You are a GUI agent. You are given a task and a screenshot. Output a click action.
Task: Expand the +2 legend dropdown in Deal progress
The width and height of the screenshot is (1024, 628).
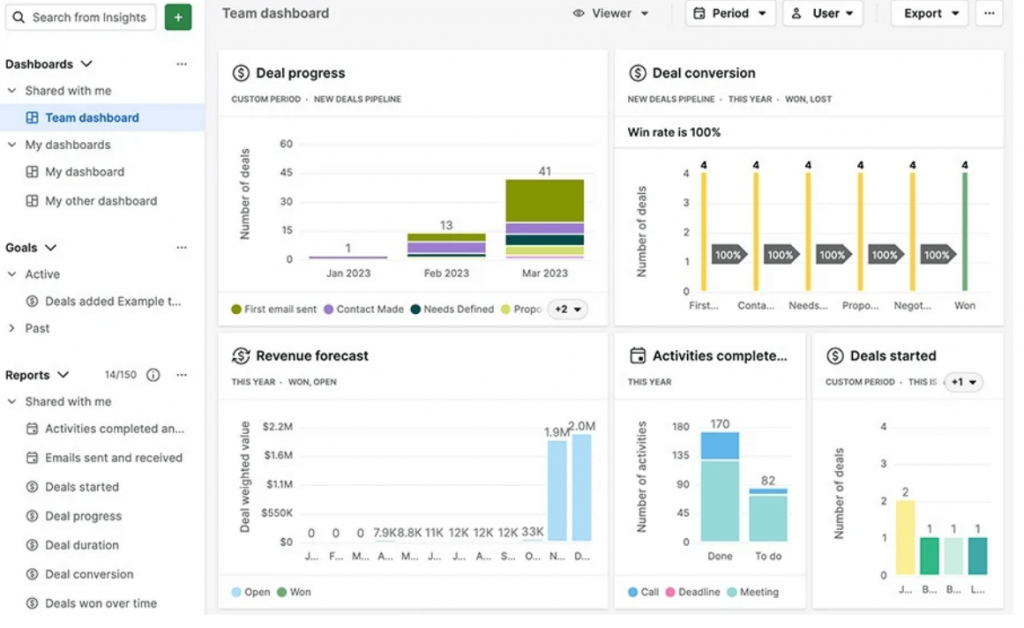pyautogui.click(x=567, y=309)
